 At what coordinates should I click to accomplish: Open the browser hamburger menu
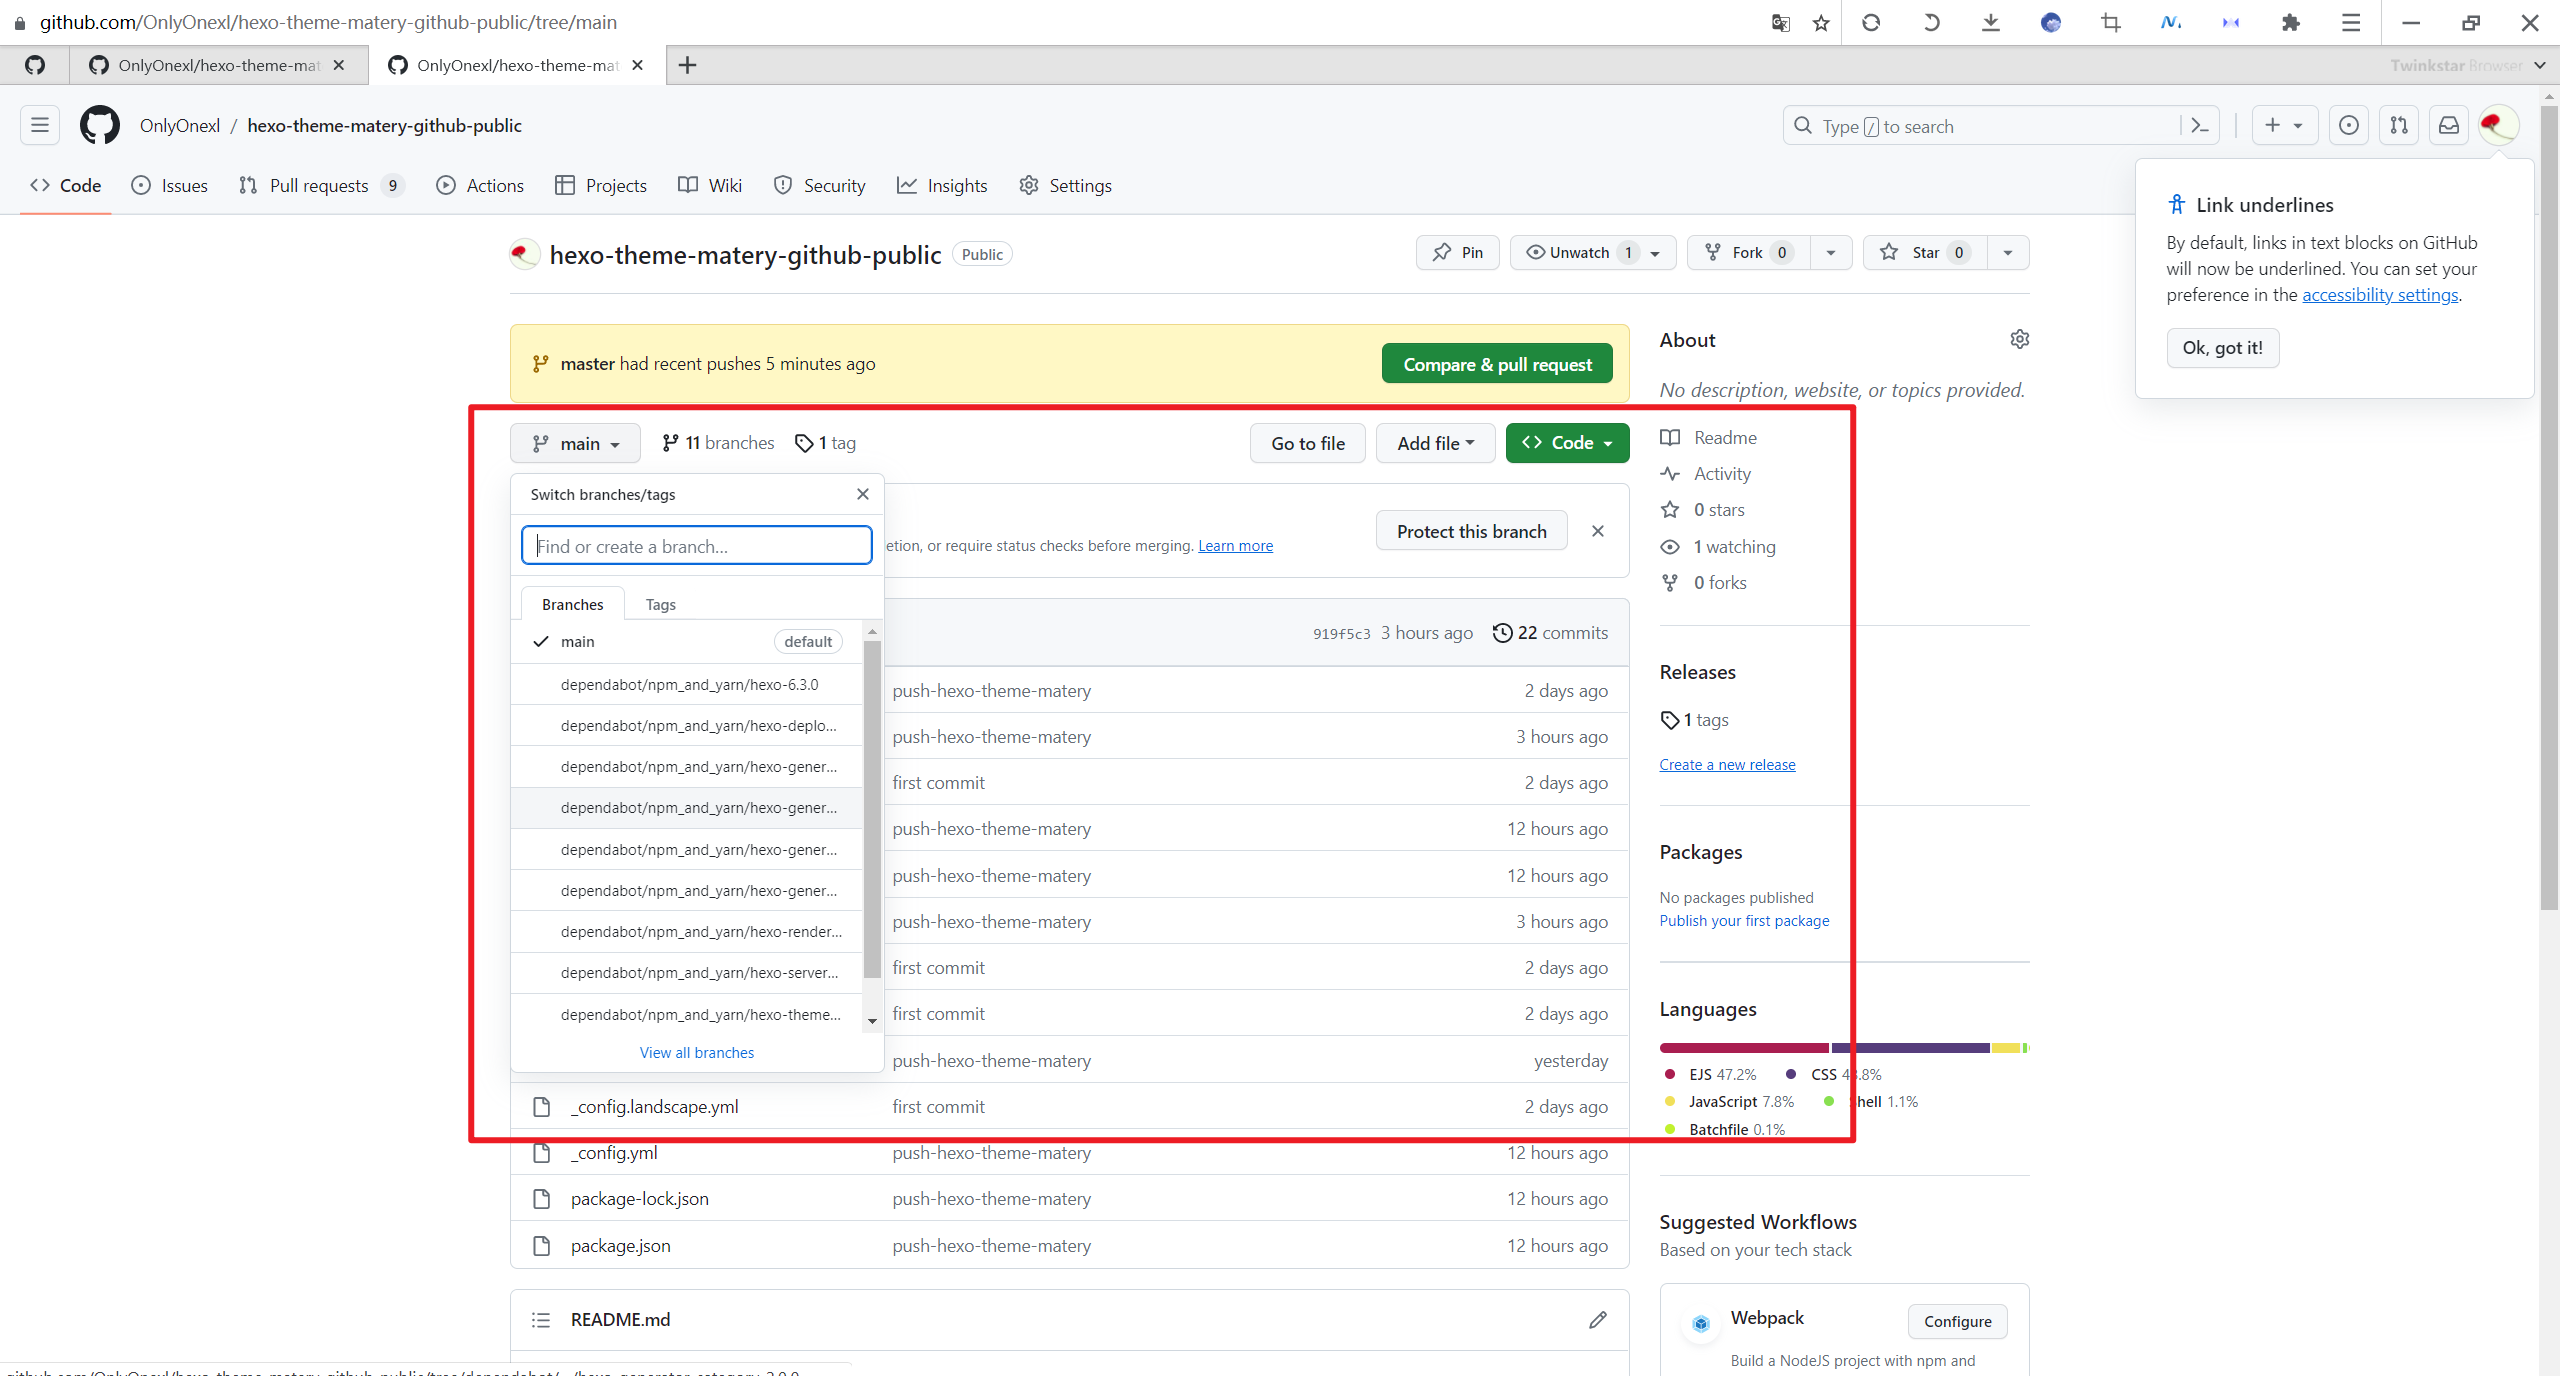(x=2350, y=22)
